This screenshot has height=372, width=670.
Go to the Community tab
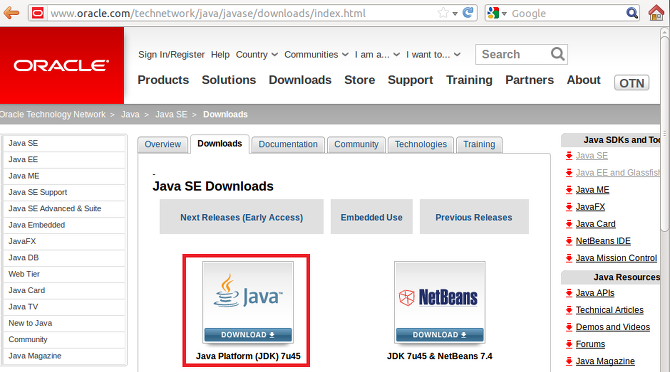[x=356, y=144]
